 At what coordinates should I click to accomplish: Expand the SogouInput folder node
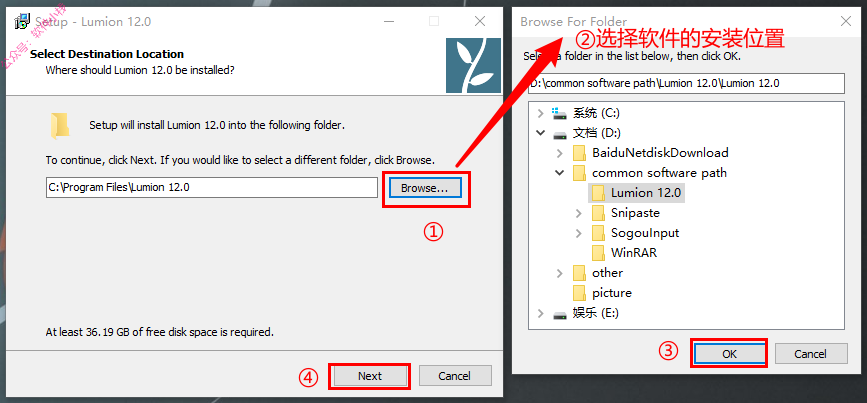(x=578, y=233)
